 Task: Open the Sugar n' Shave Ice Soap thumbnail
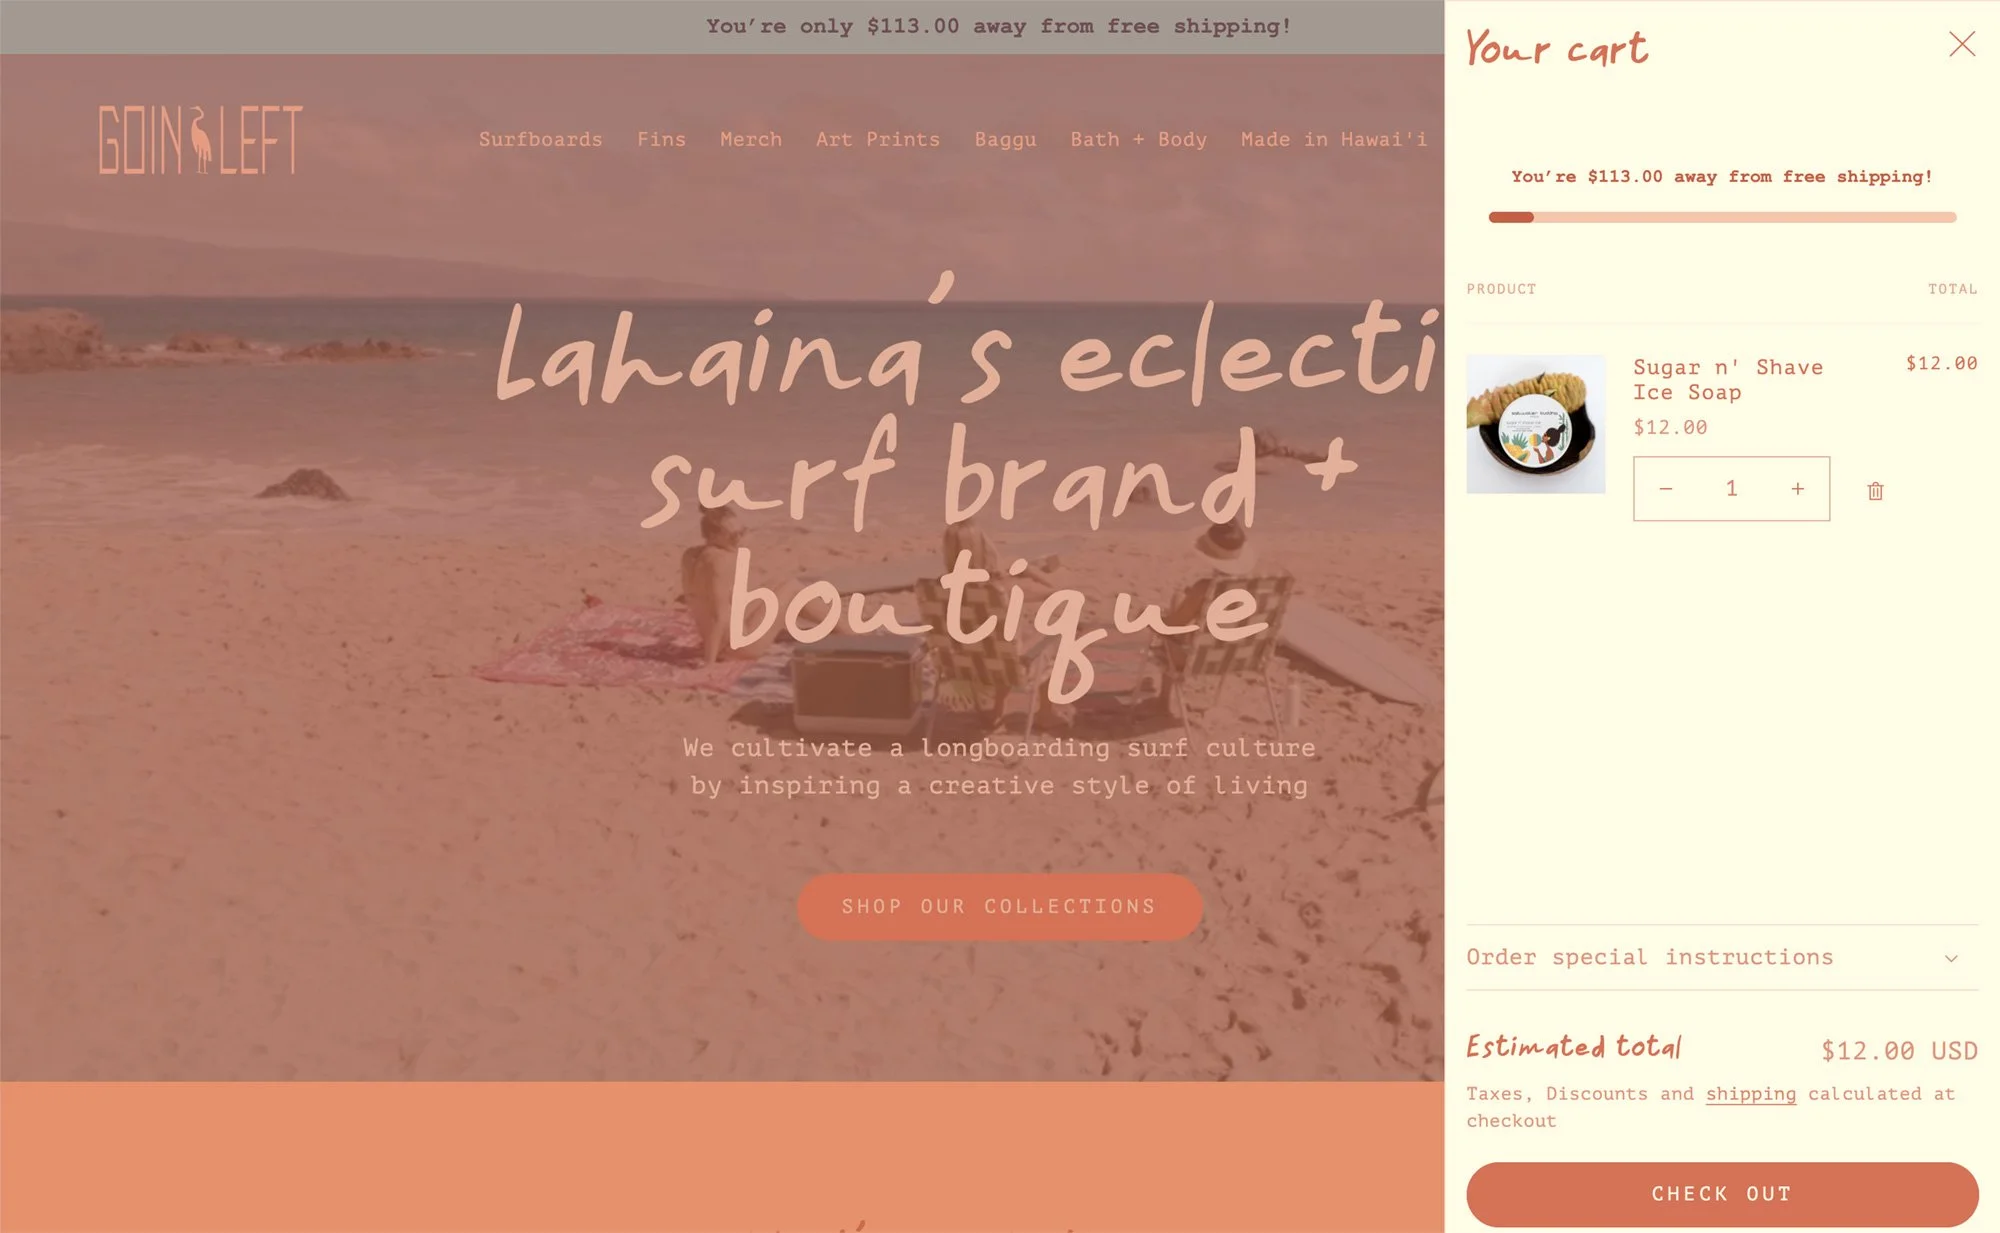[x=1536, y=424]
